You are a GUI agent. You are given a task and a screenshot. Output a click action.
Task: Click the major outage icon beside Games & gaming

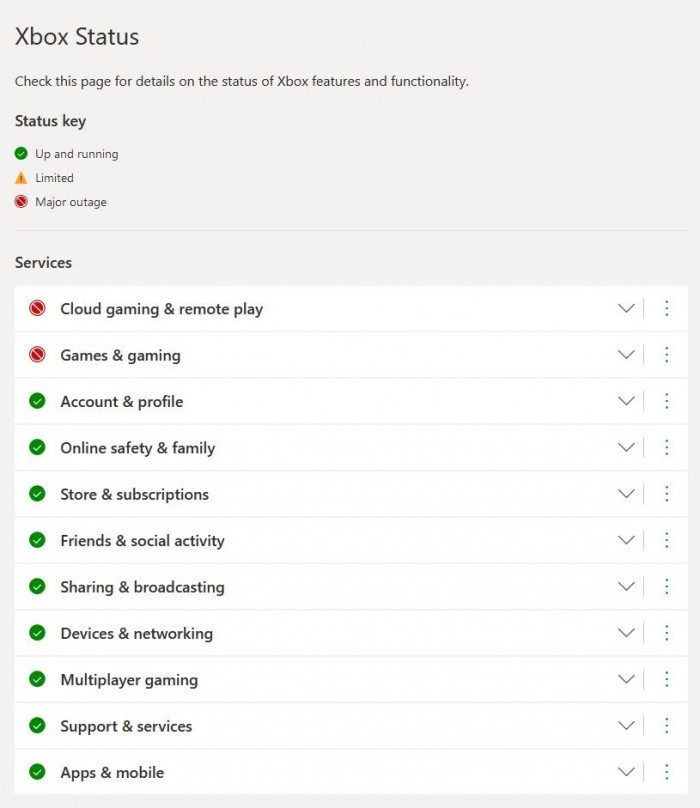(37, 355)
